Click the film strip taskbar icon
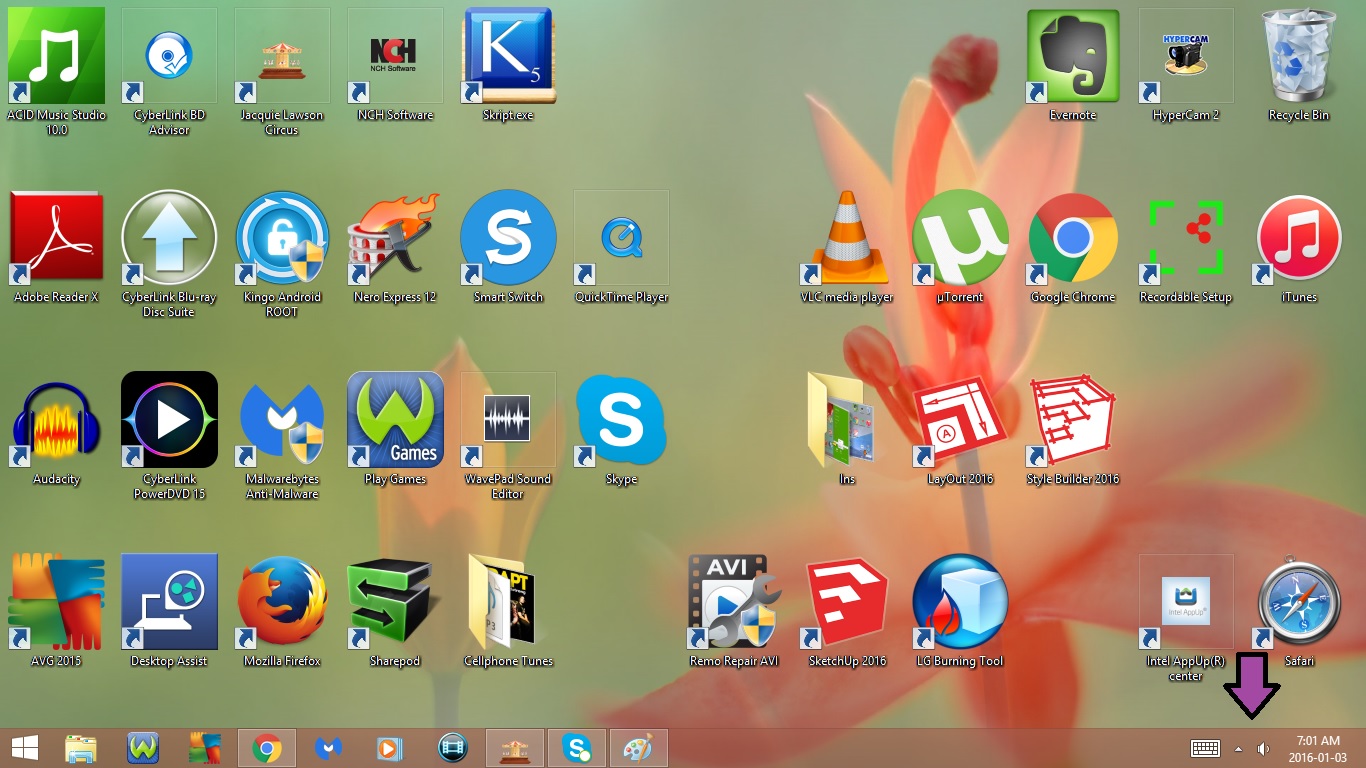 (453, 748)
